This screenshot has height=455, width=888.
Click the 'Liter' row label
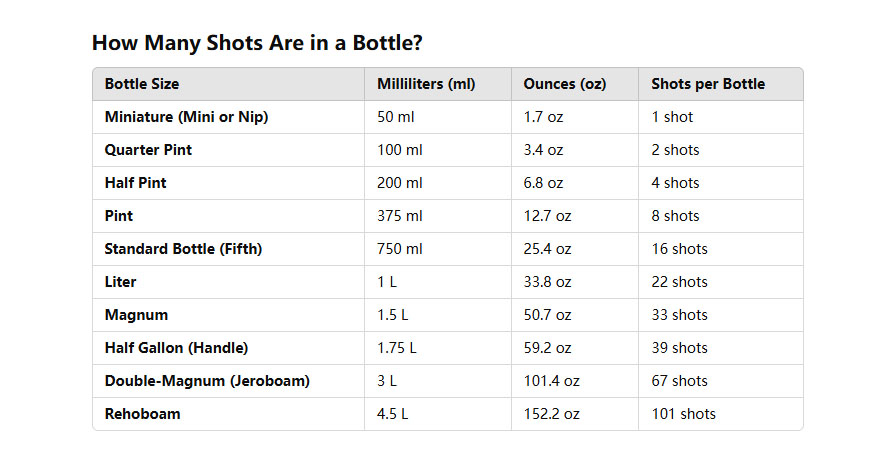tap(119, 282)
